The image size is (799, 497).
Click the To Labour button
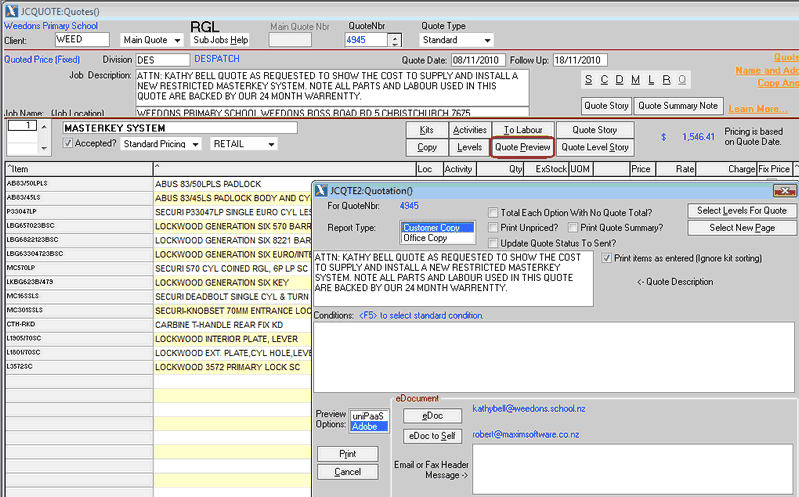(x=523, y=130)
